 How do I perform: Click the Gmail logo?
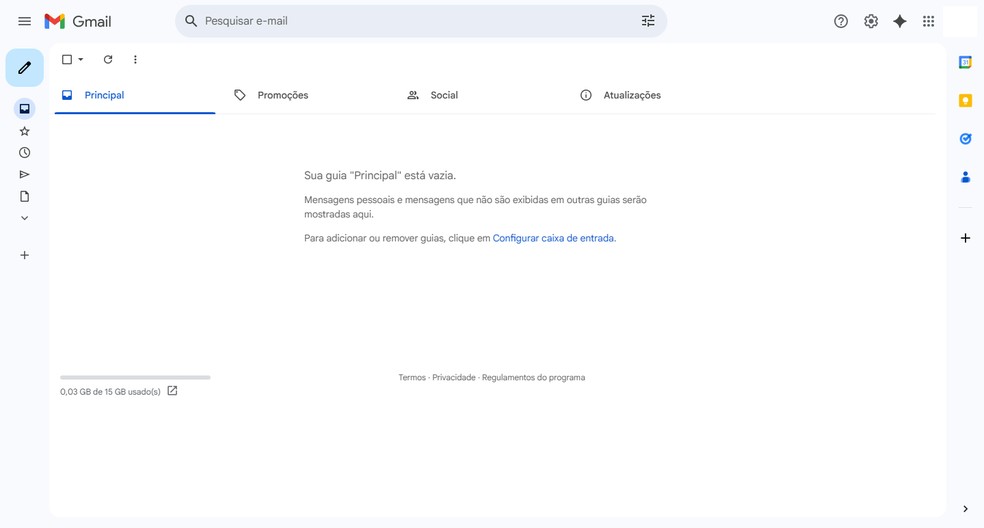tap(78, 21)
